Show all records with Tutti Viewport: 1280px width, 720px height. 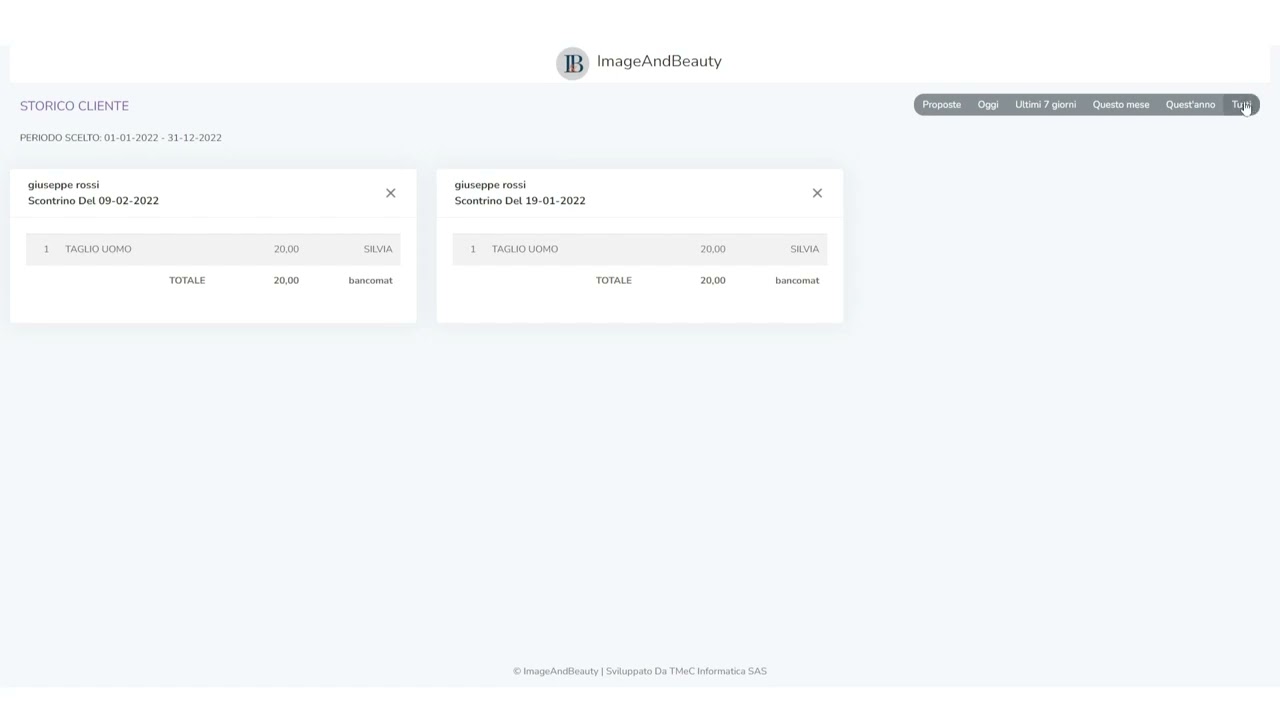click(1241, 105)
